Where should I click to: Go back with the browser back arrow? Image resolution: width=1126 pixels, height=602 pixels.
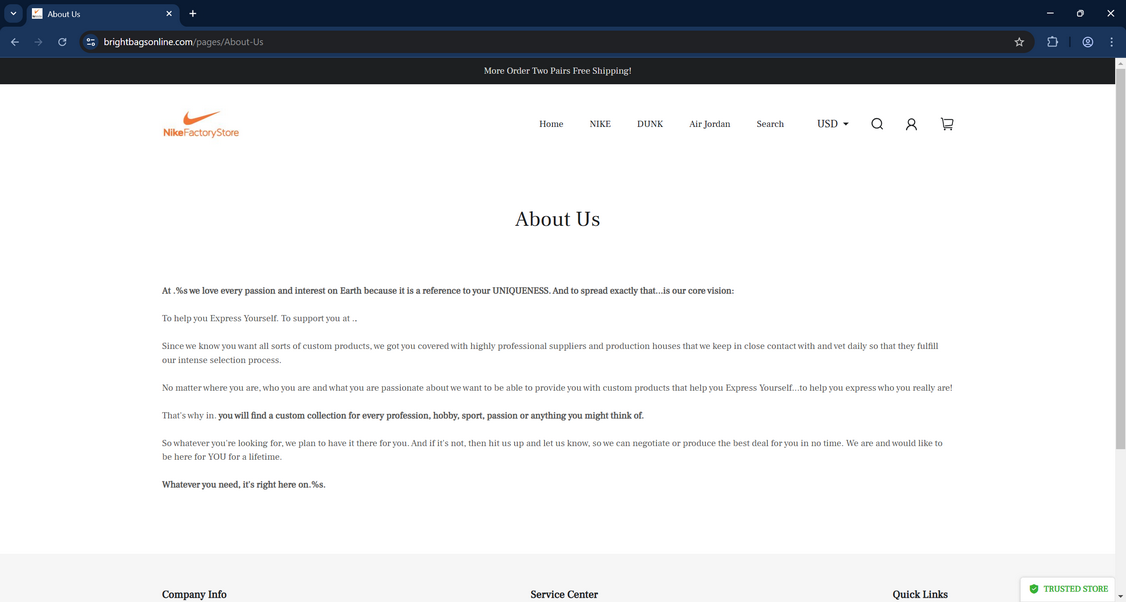(15, 42)
